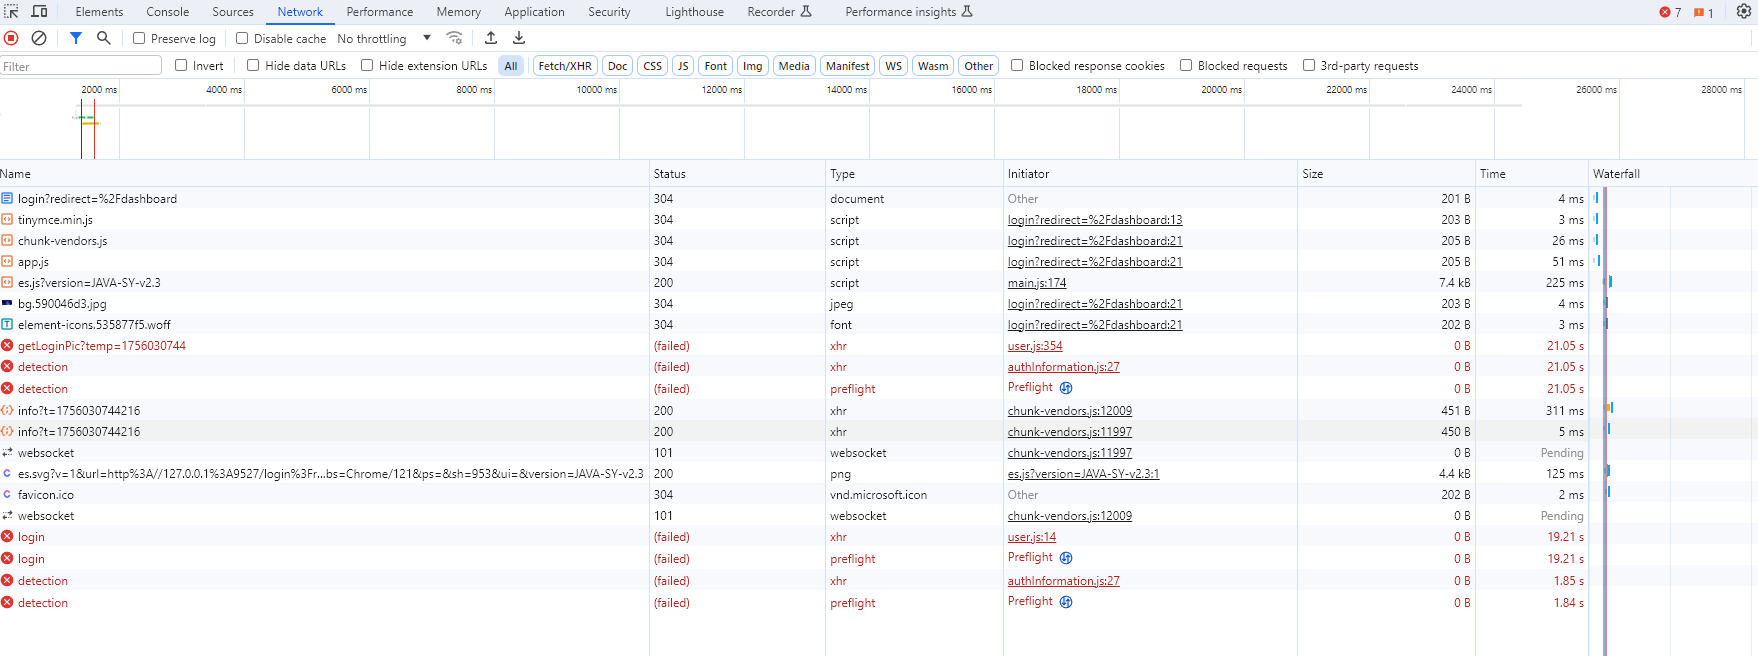Click websocket icon of first websocket row
Image resolution: width=1758 pixels, height=656 pixels.
tap(7, 452)
